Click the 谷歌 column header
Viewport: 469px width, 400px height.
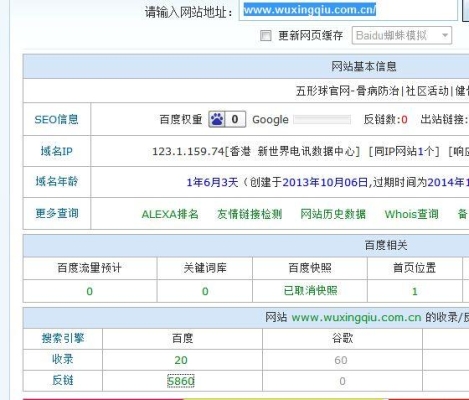[342, 338]
